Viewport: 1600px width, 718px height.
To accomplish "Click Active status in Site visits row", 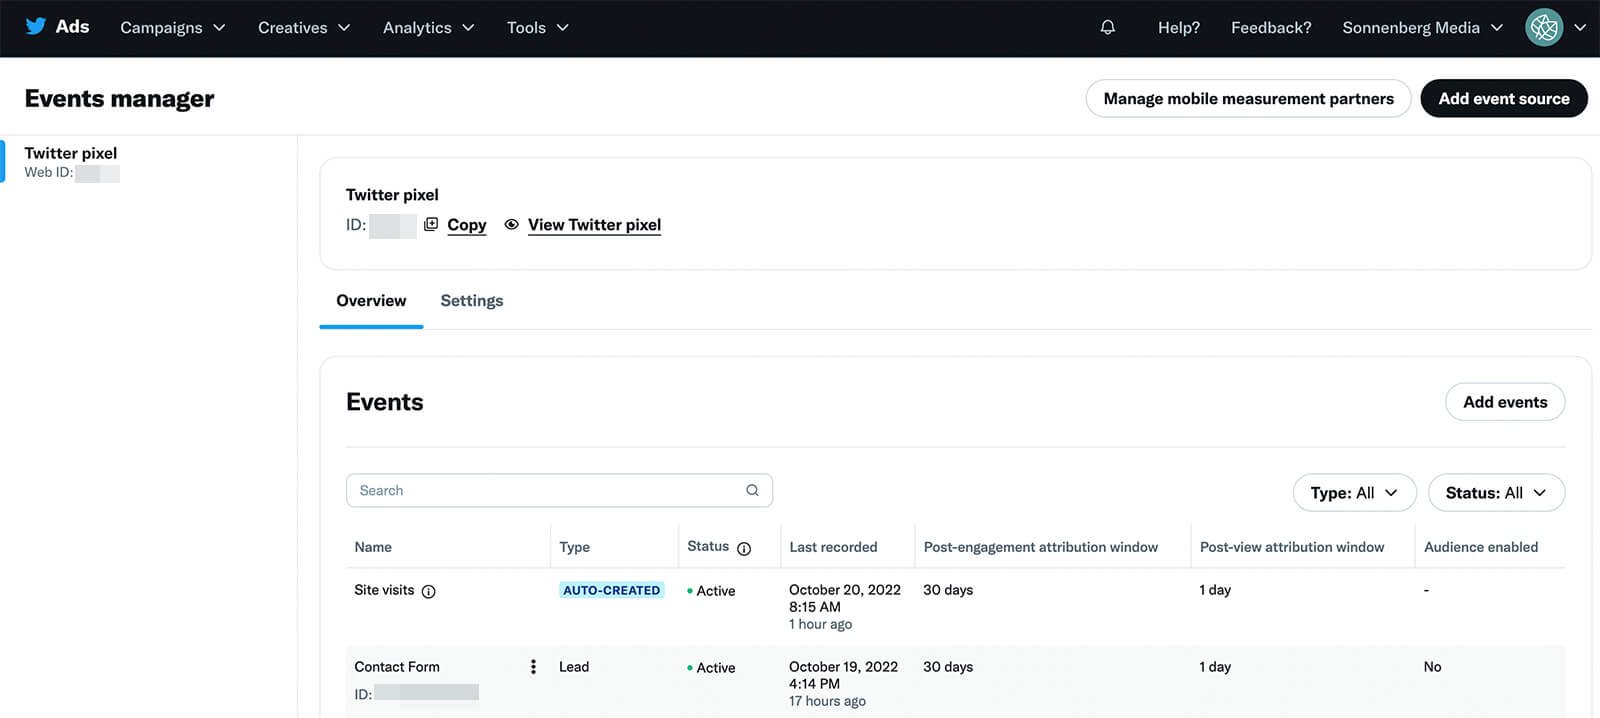I will 712,591.
